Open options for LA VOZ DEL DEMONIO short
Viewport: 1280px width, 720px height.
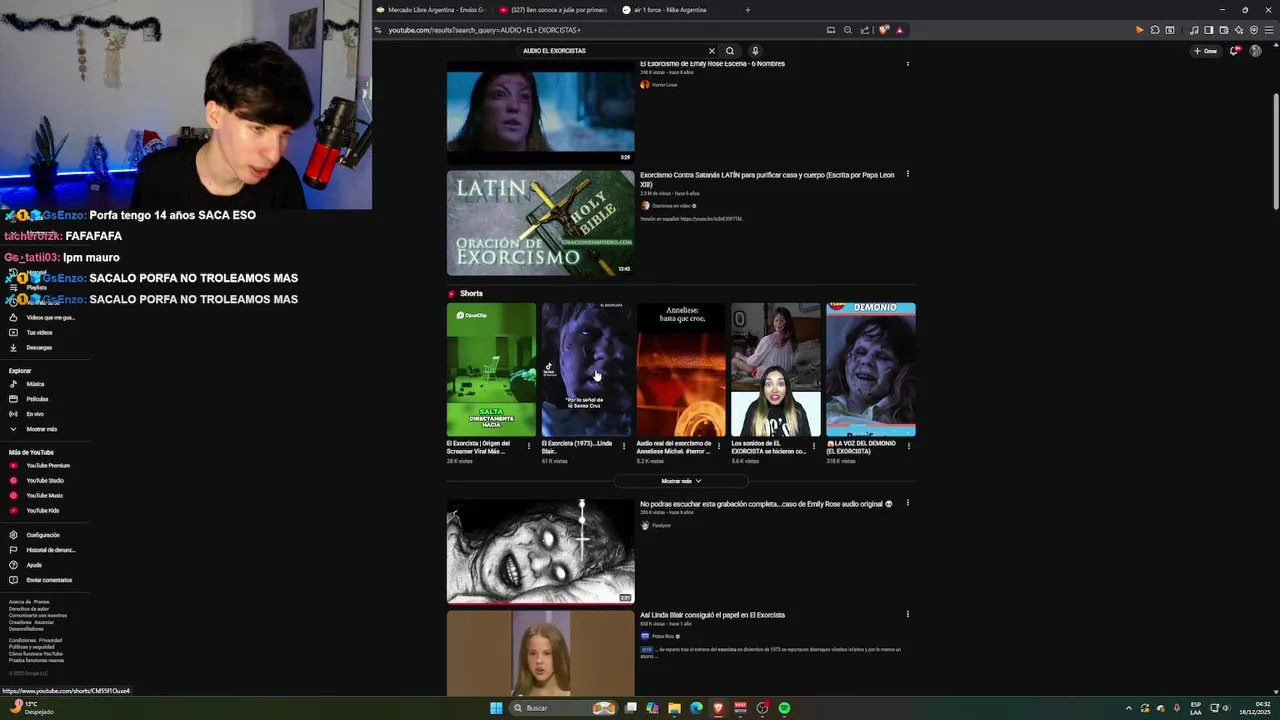click(908, 446)
